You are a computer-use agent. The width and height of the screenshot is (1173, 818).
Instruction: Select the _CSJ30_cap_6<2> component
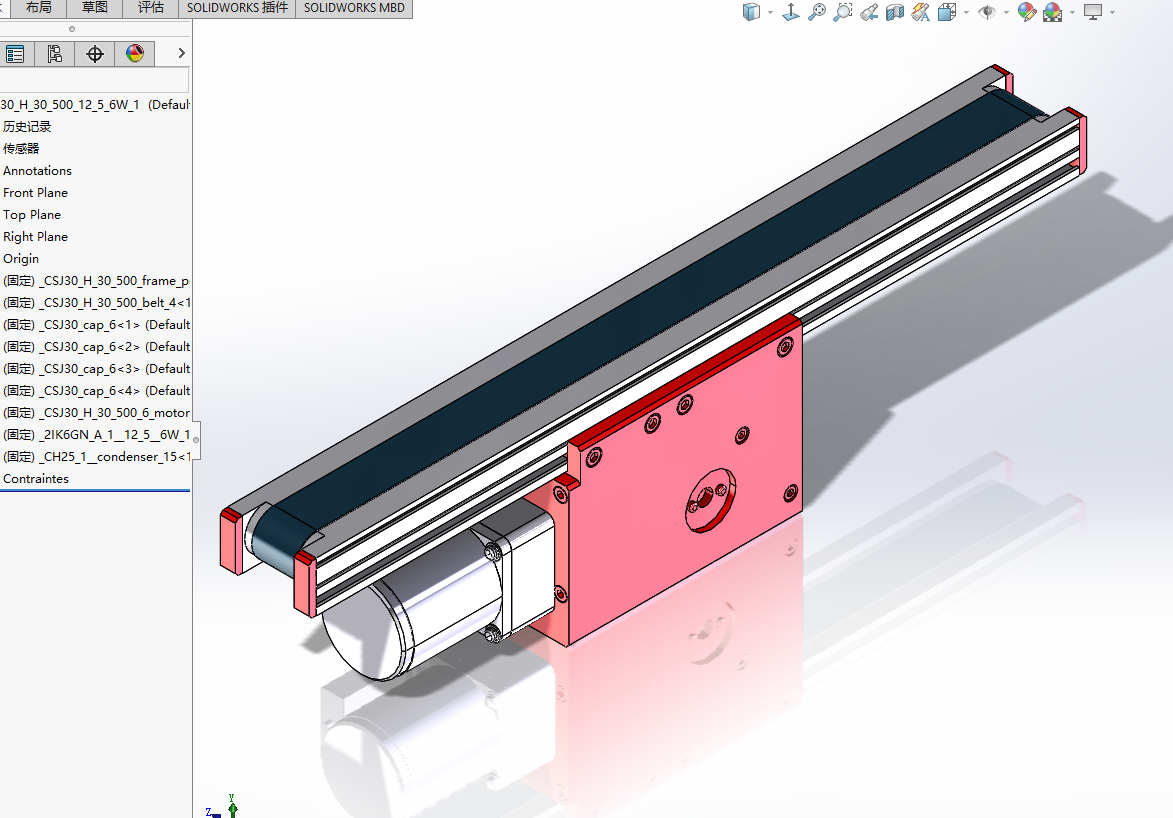click(96, 347)
